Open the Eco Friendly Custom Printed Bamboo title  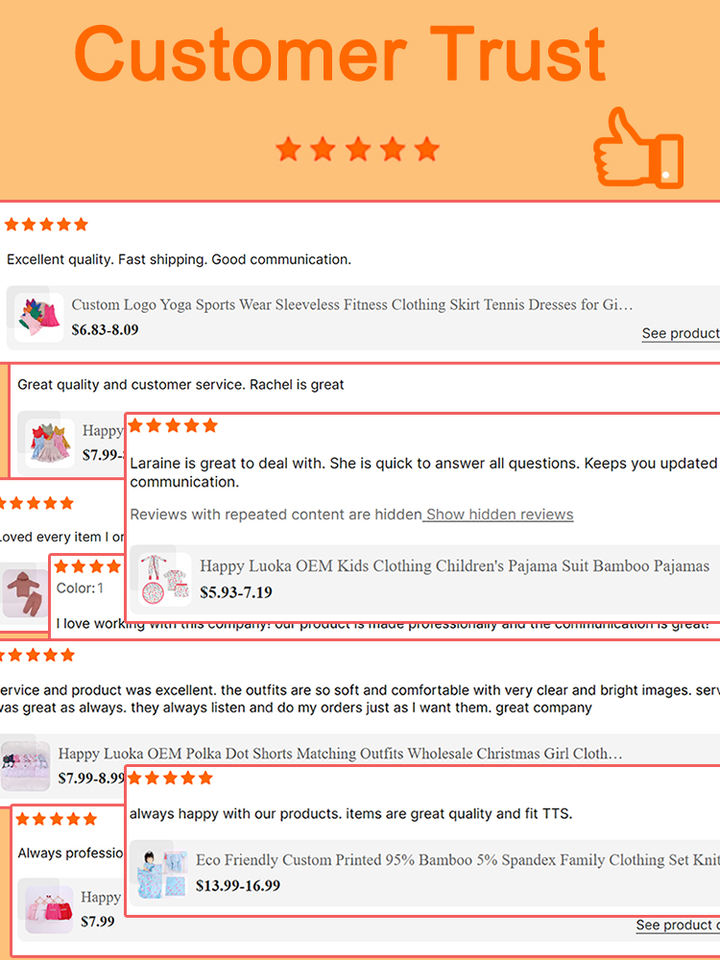click(457, 860)
